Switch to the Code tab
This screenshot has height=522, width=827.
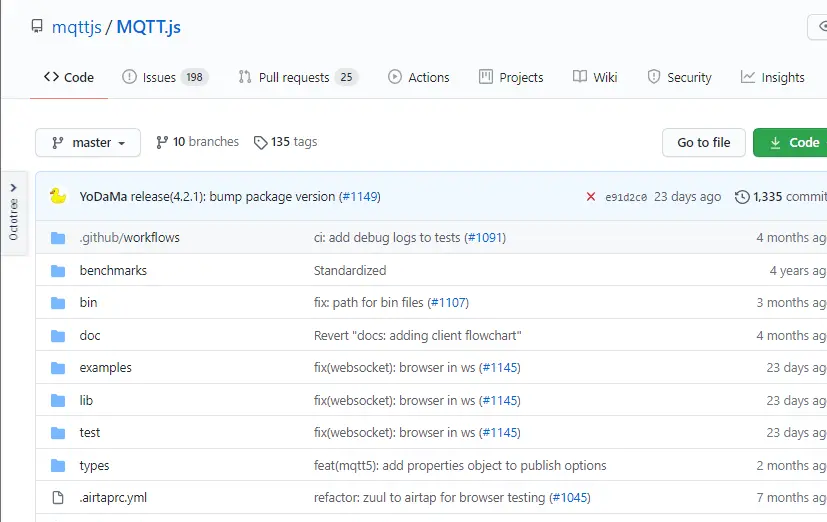tap(69, 78)
